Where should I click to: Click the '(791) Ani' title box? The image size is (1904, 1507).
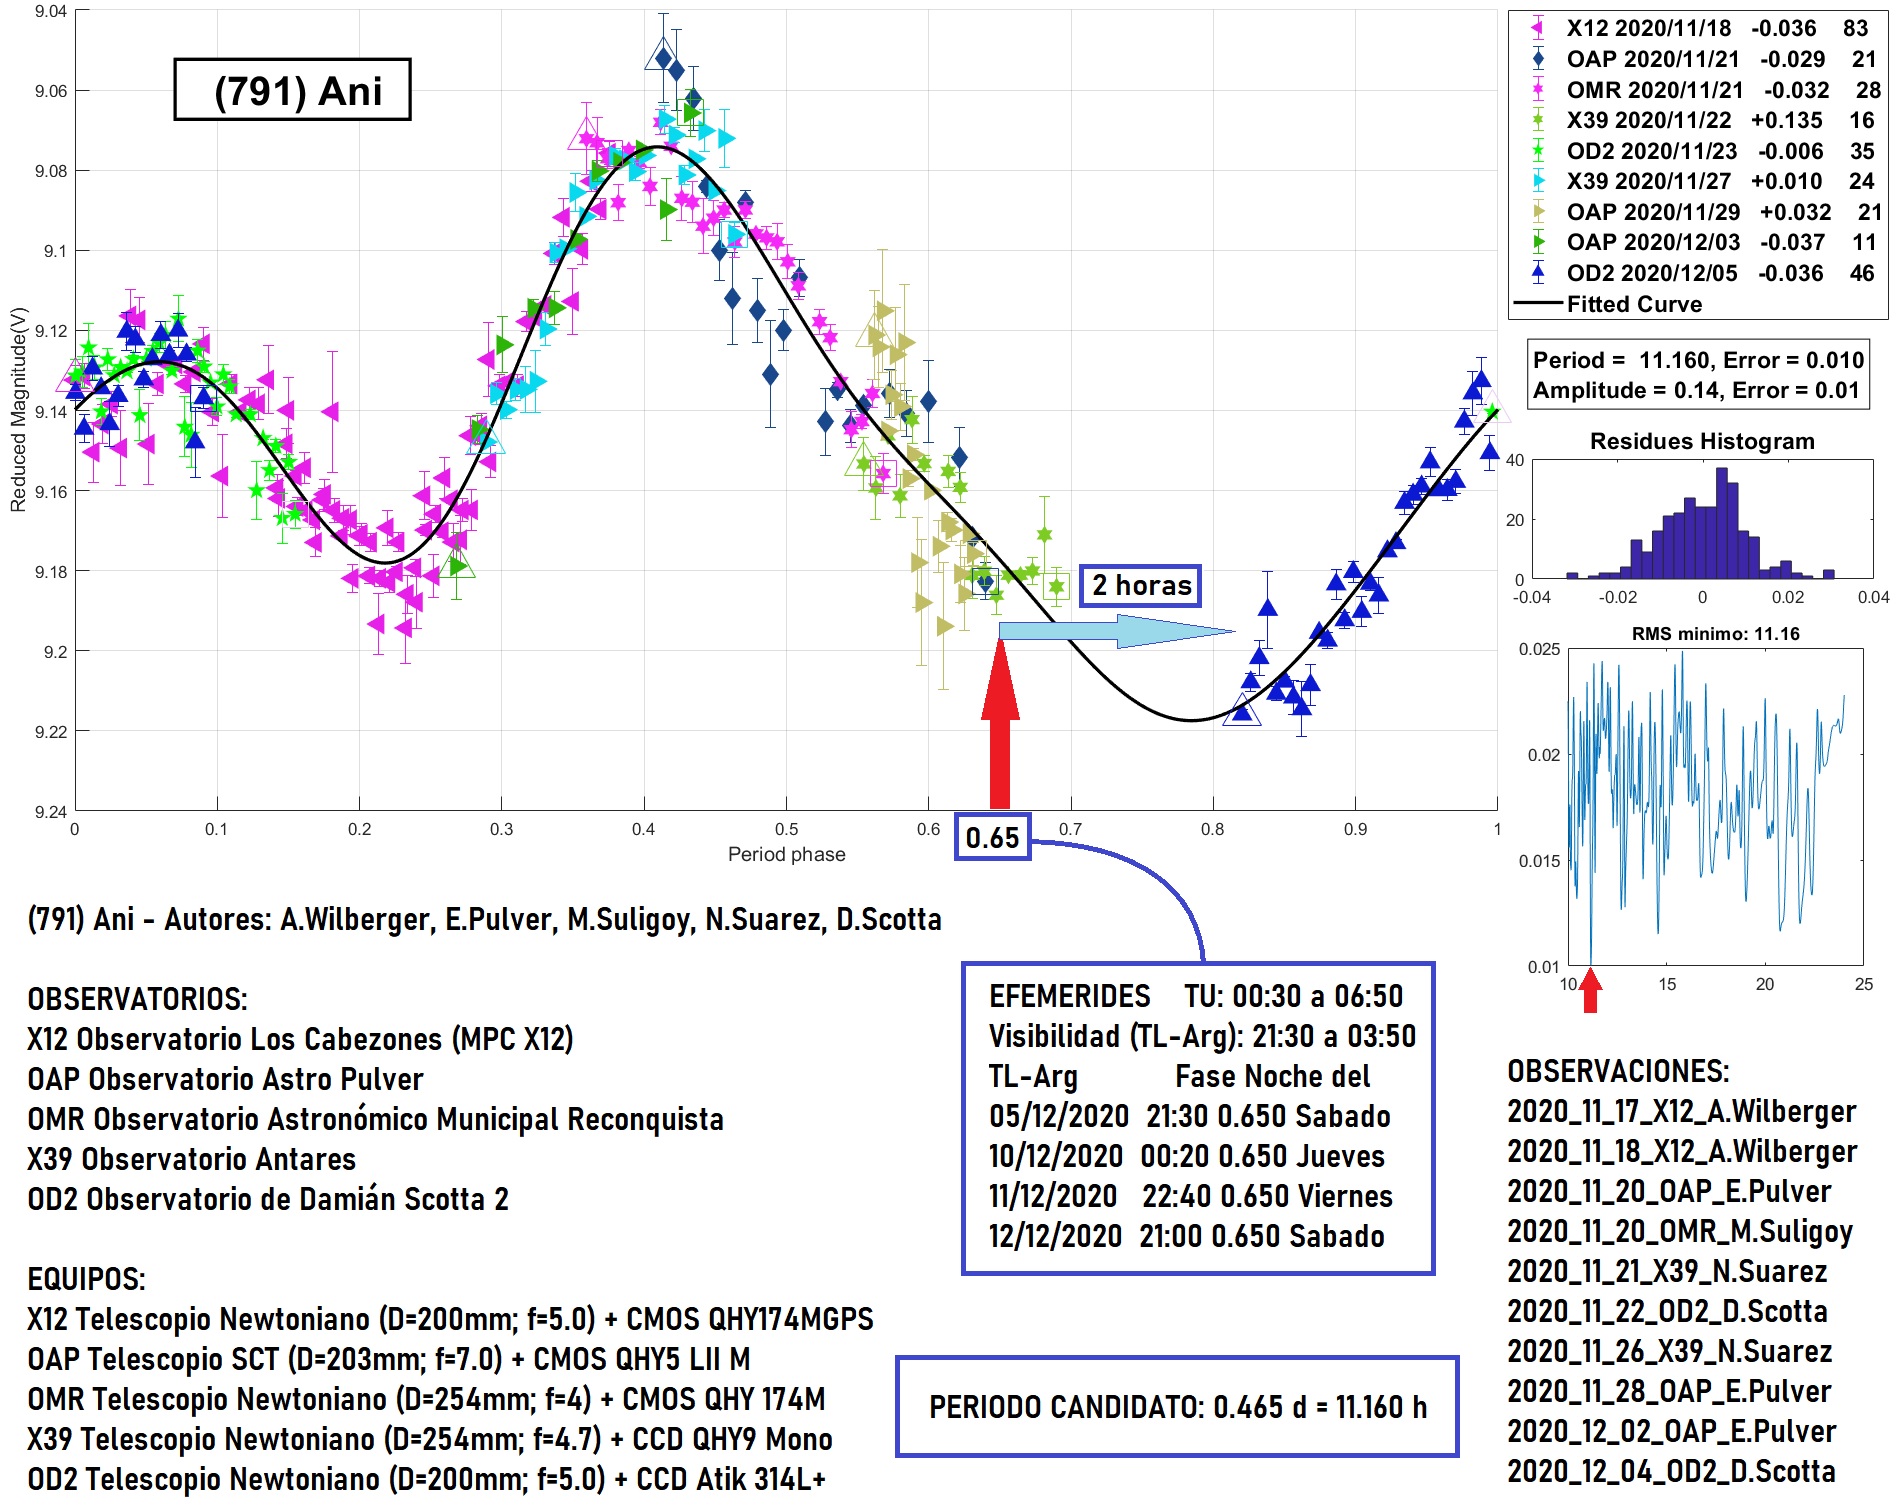coord(292,90)
